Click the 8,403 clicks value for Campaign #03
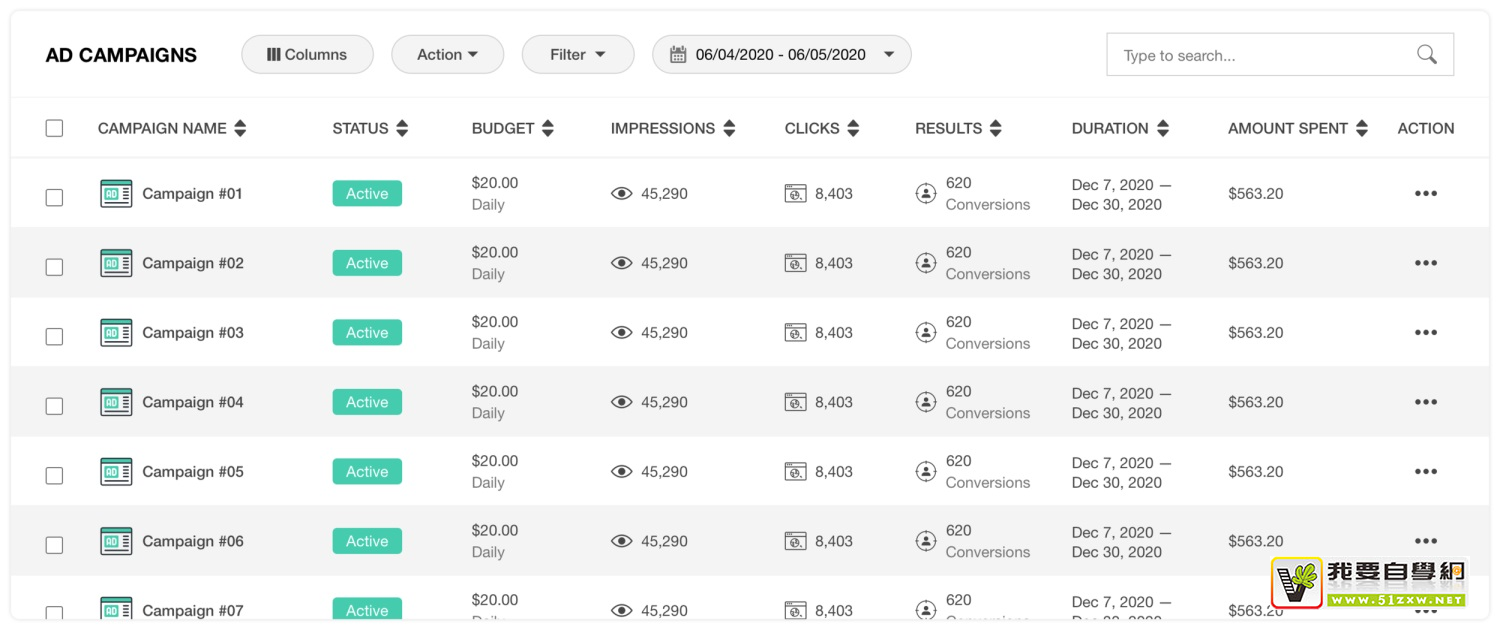The height and width of the screenshot is (630, 1500). click(834, 333)
